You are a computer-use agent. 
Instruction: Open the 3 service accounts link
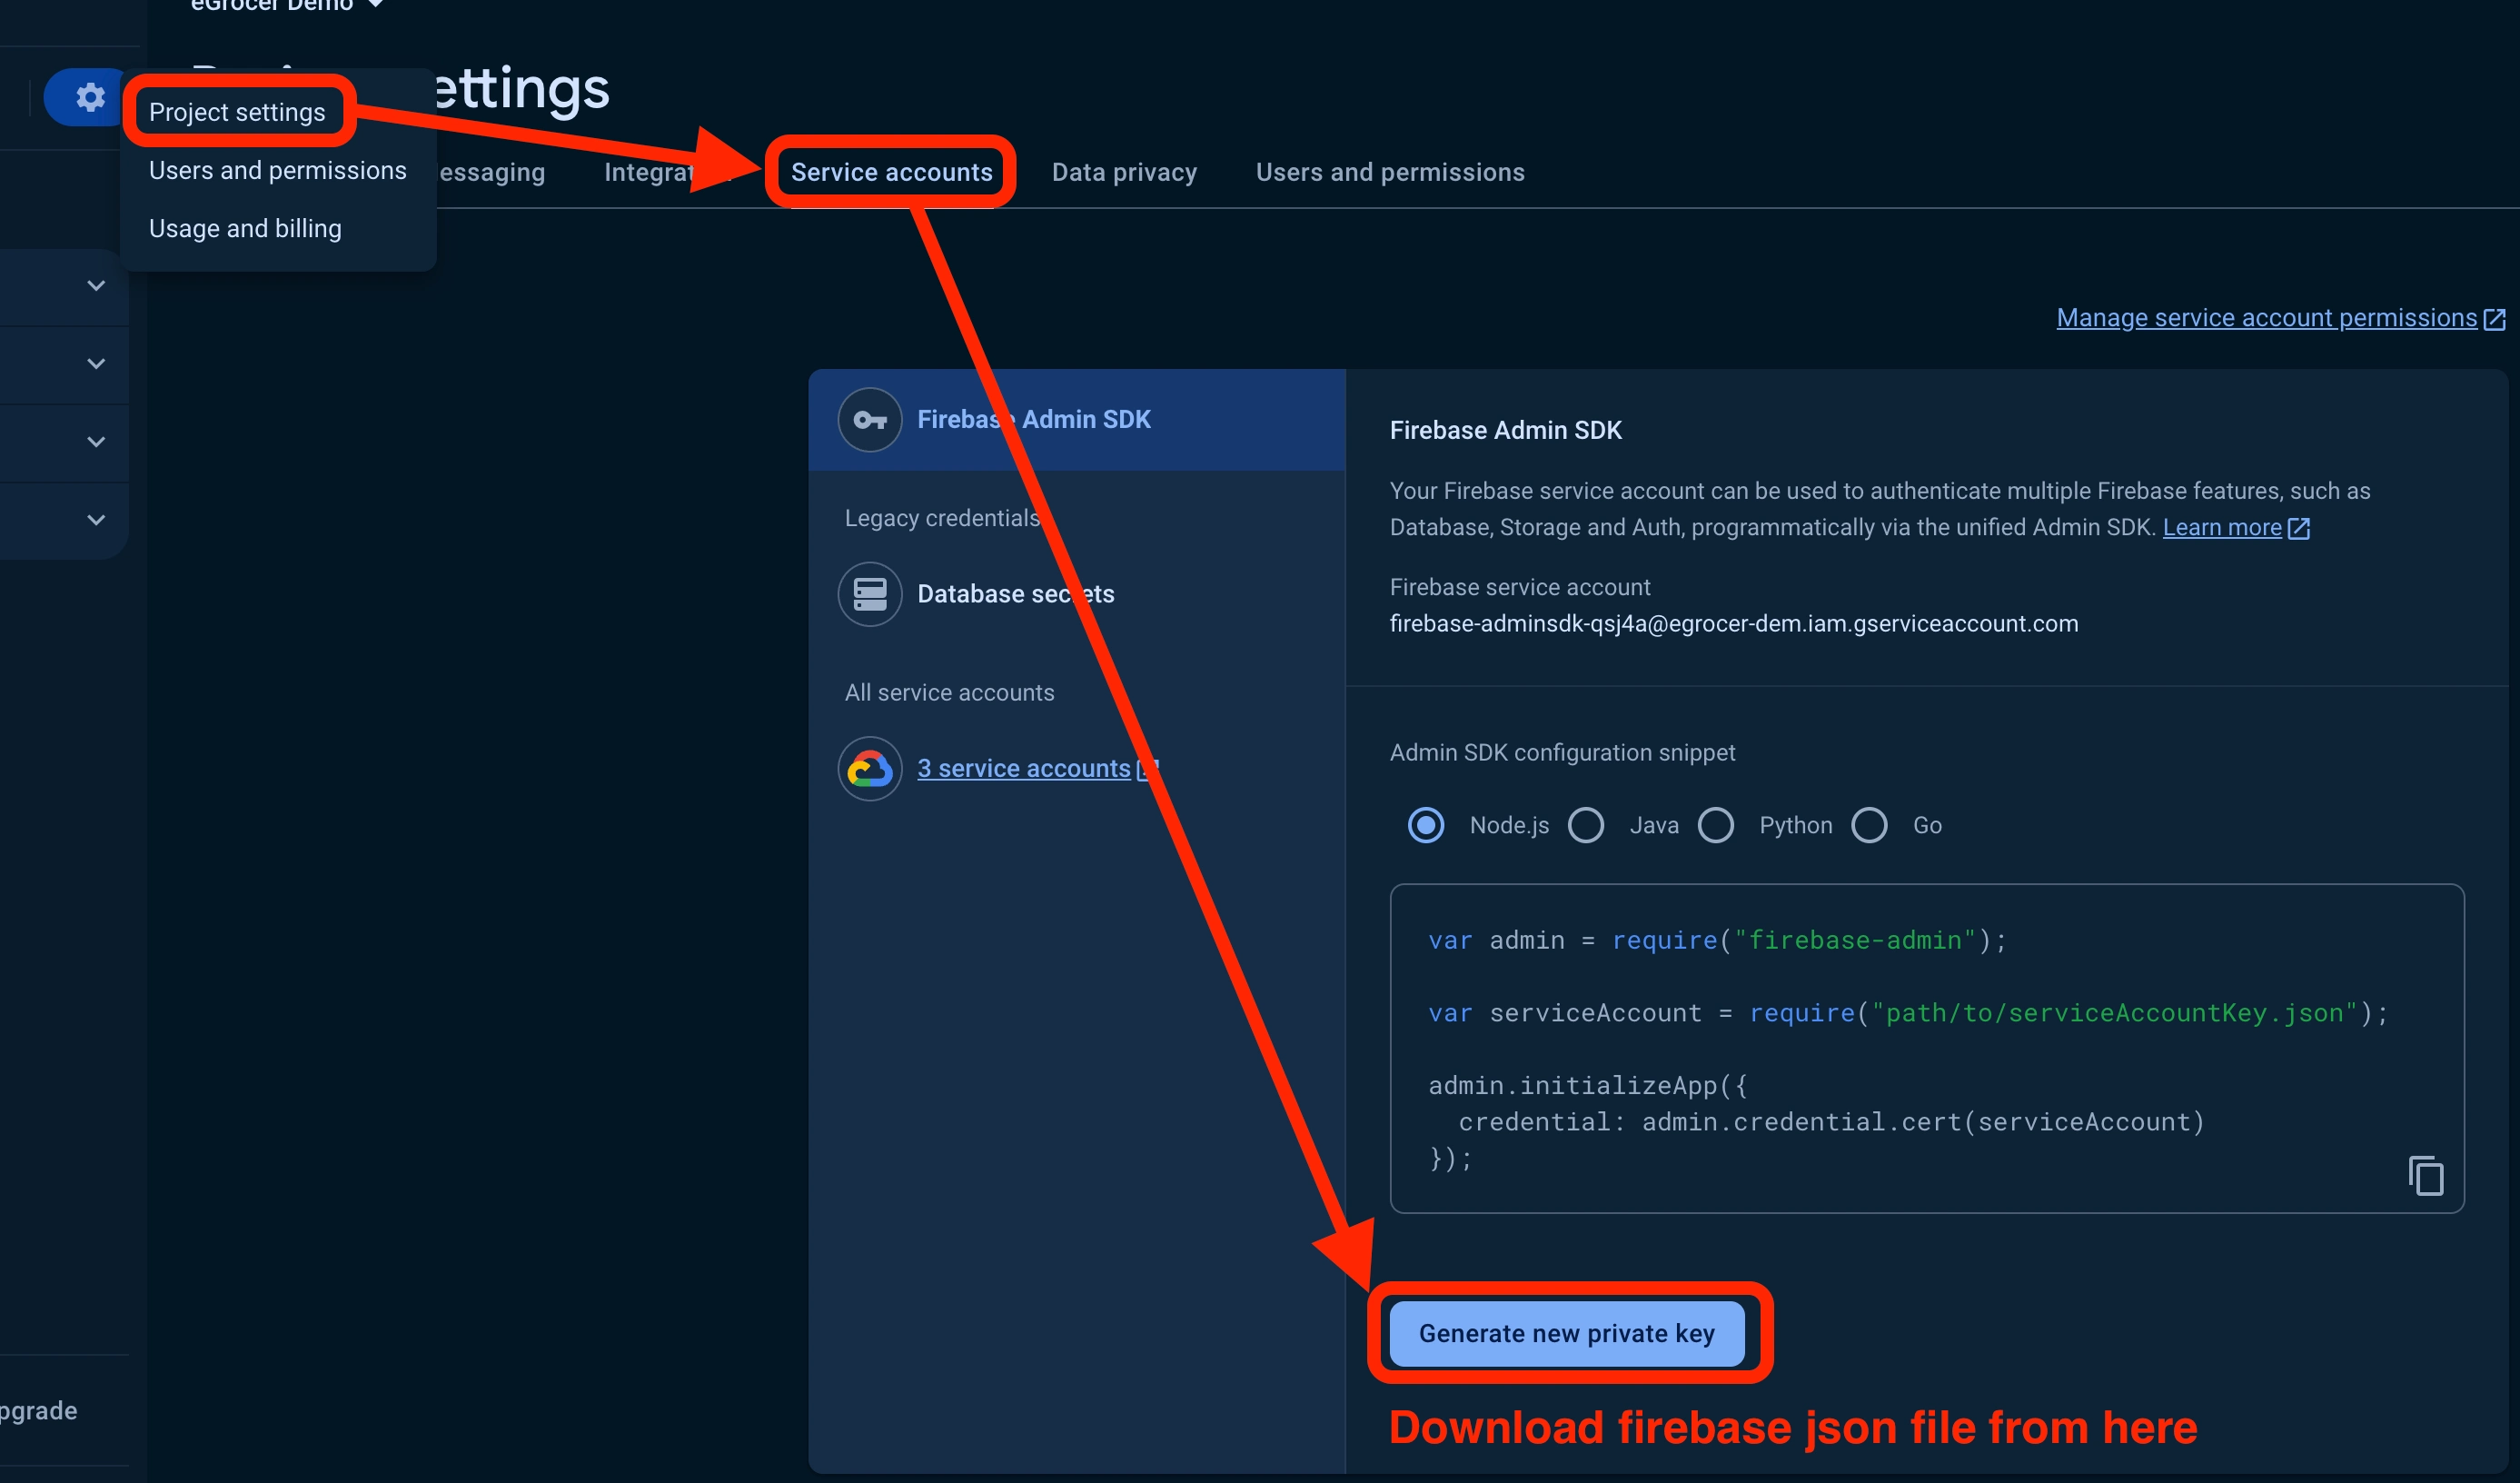click(1023, 768)
